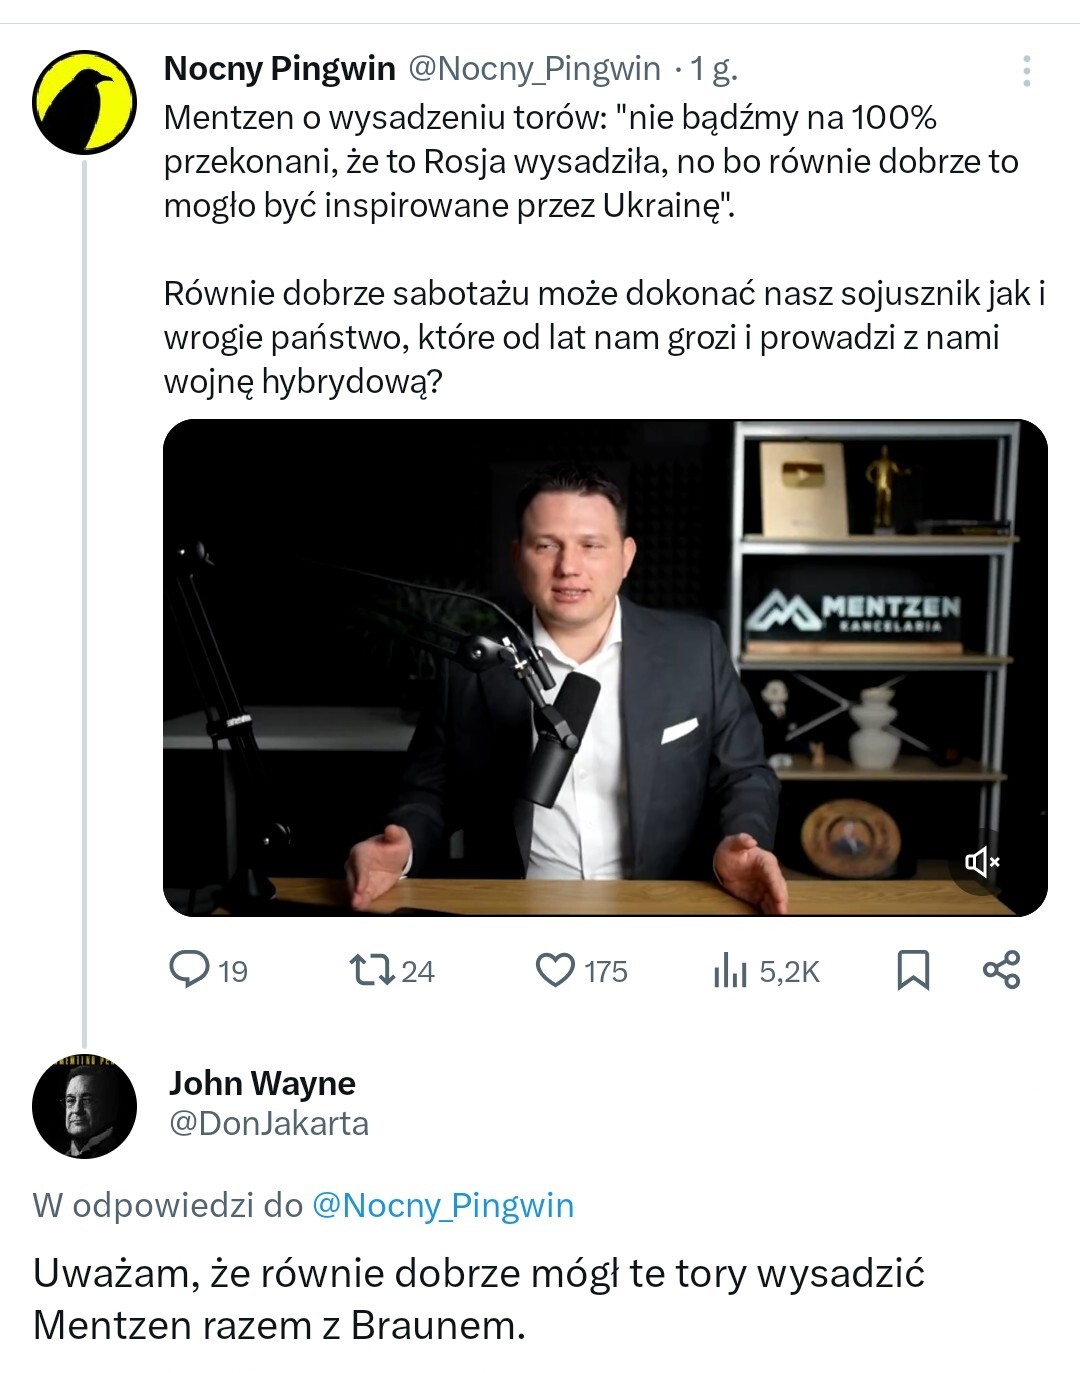Tap blue @Nocny_Pingwin mention in reply line
The width and height of the screenshot is (1080, 1373).
(443, 1205)
